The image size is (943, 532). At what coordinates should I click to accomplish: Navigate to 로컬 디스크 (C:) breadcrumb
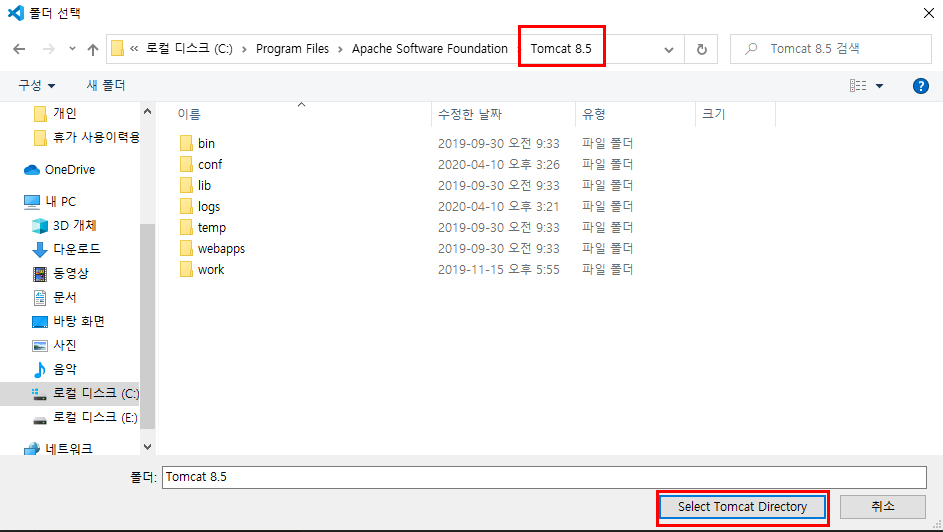(x=189, y=49)
